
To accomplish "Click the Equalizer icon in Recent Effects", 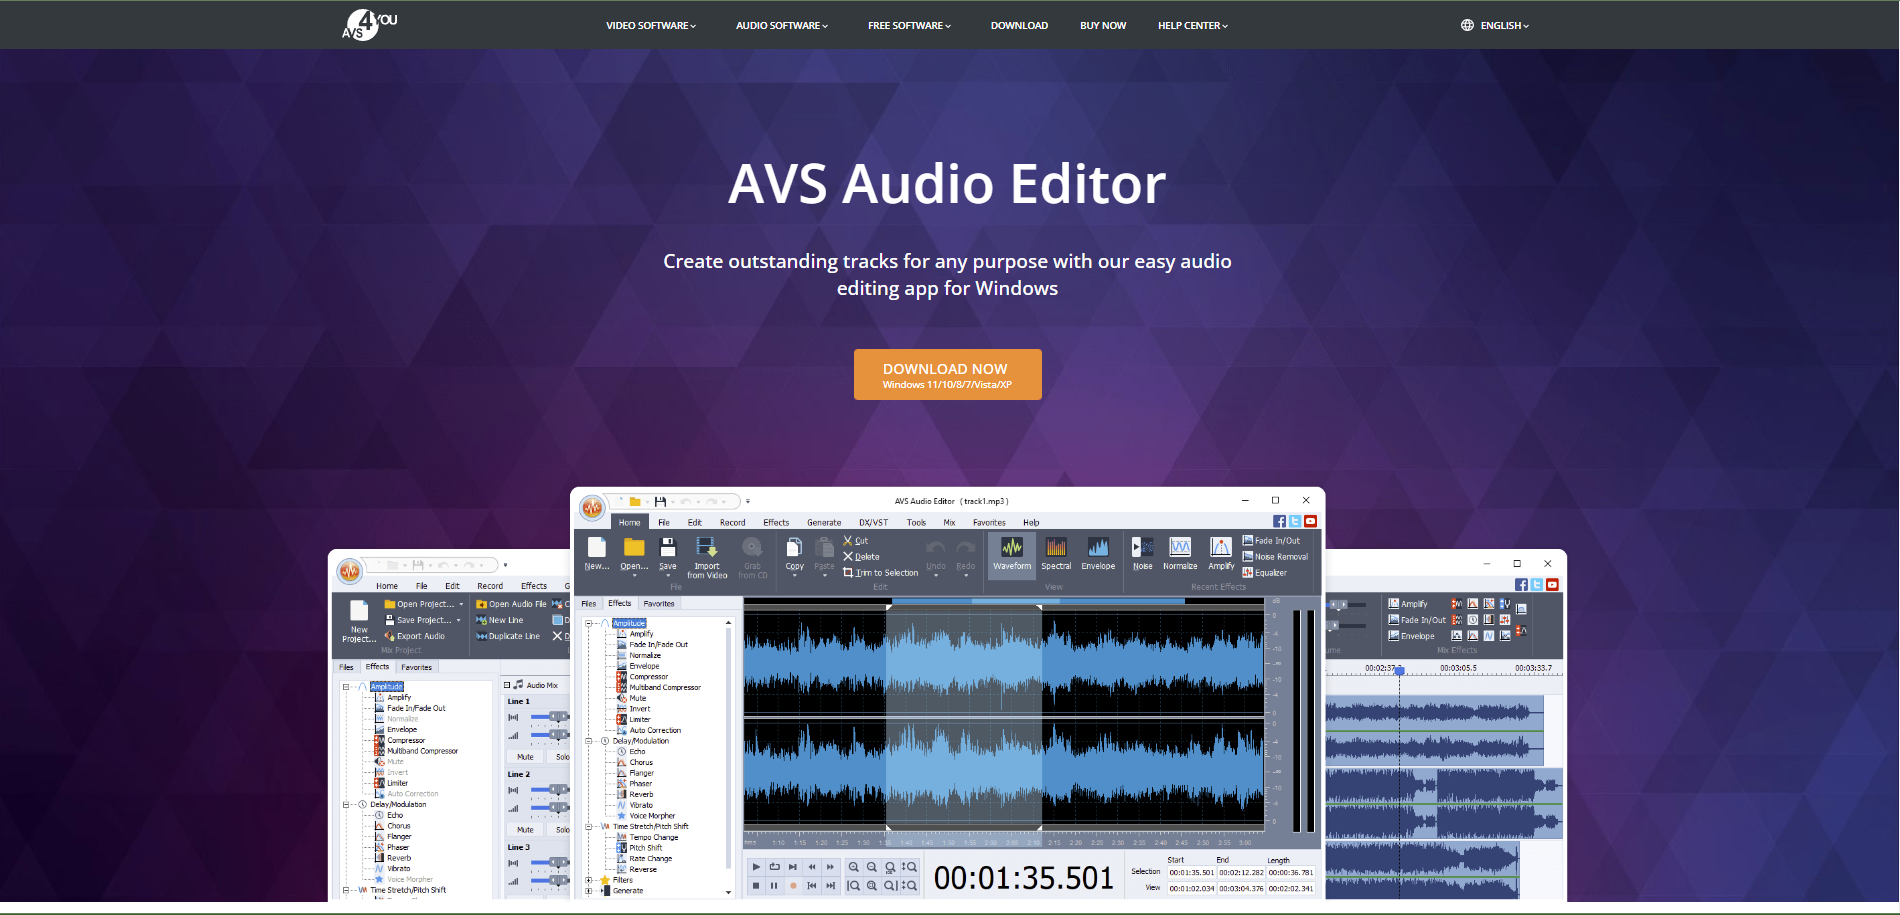I will click(x=1272, y=574).
